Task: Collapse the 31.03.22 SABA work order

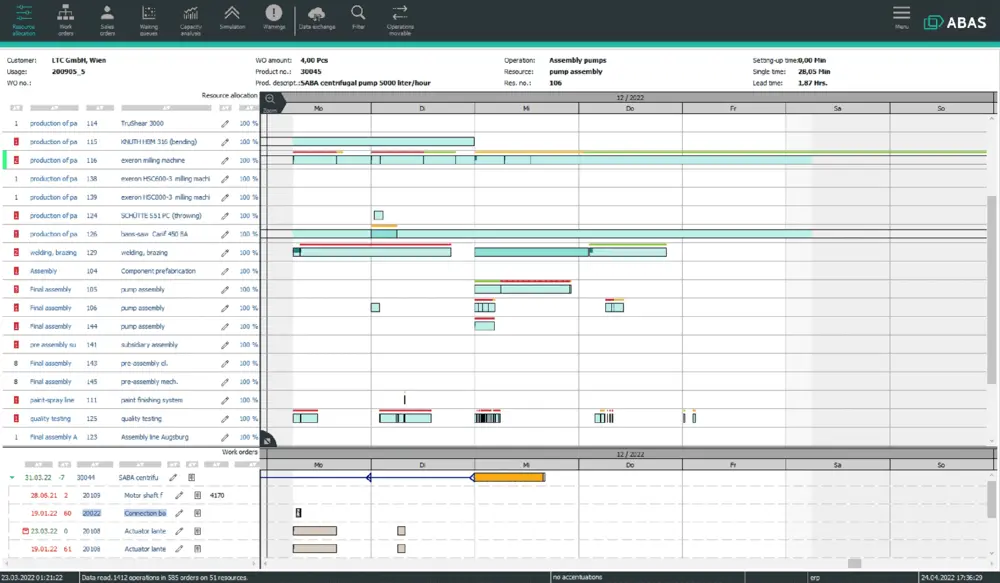Action: tap(12, 477)
